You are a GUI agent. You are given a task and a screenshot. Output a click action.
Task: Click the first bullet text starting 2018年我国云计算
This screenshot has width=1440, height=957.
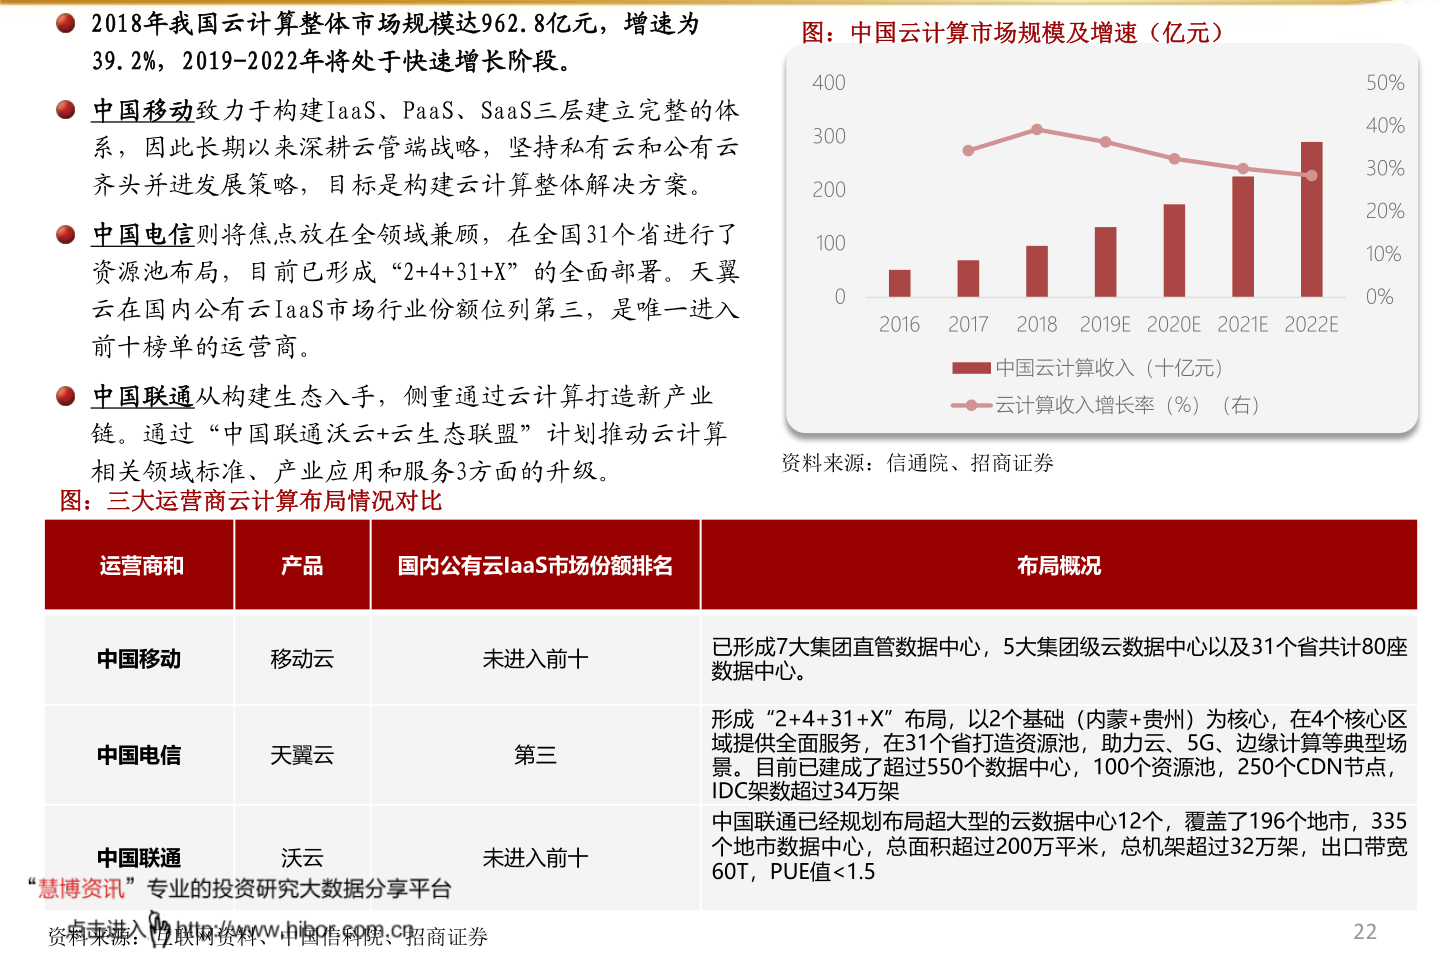(395, 42)
